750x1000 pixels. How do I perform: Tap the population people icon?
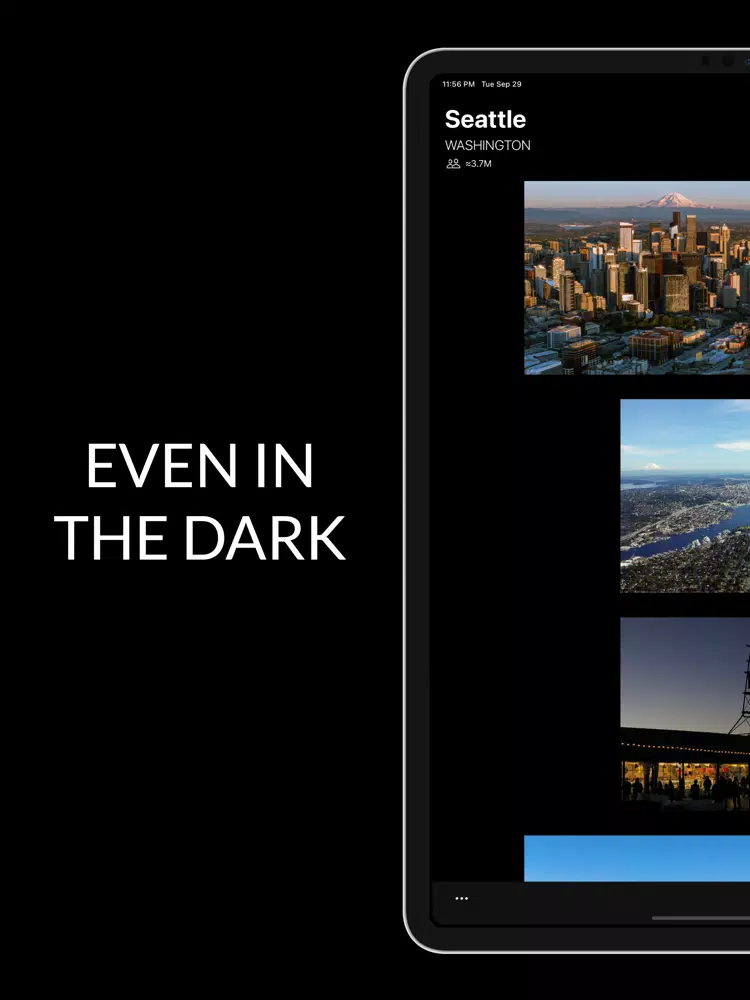click(453, 164)
